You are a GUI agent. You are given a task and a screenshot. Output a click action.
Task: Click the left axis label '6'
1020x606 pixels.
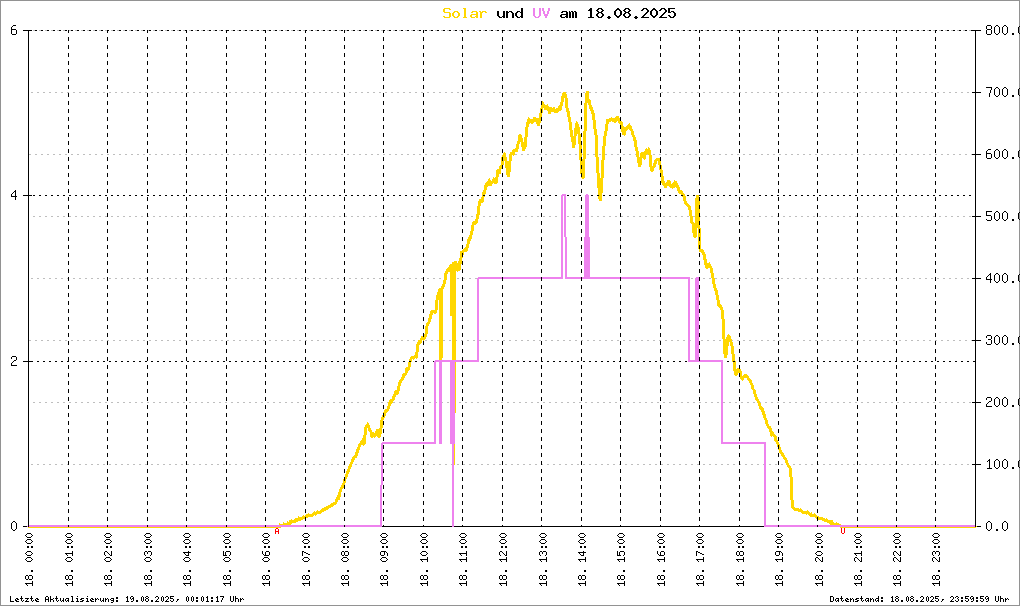point(14,30)
